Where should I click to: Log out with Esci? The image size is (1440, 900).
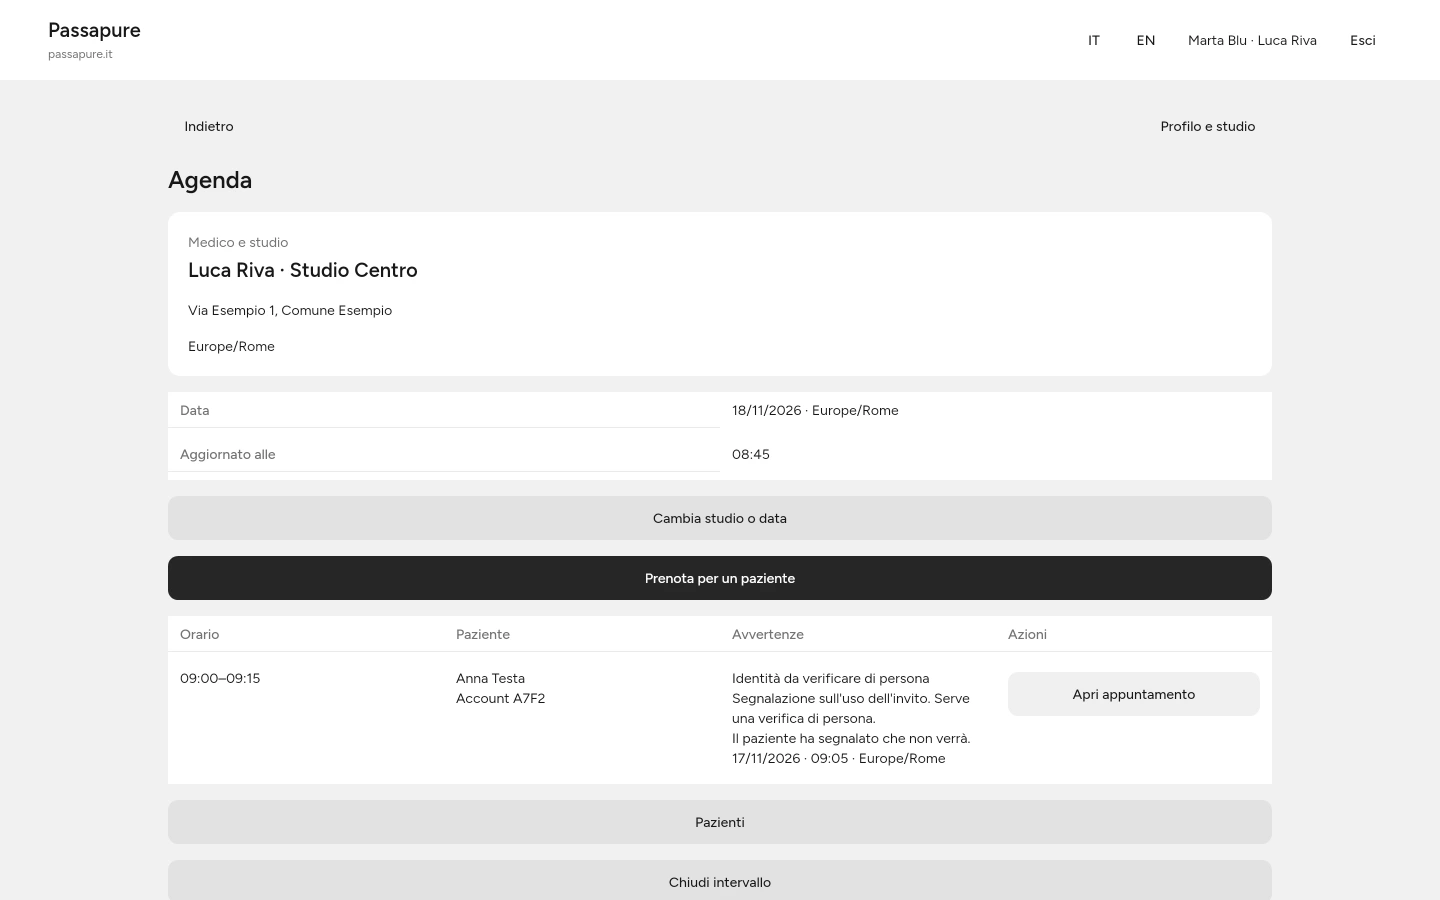point(1363,40)
